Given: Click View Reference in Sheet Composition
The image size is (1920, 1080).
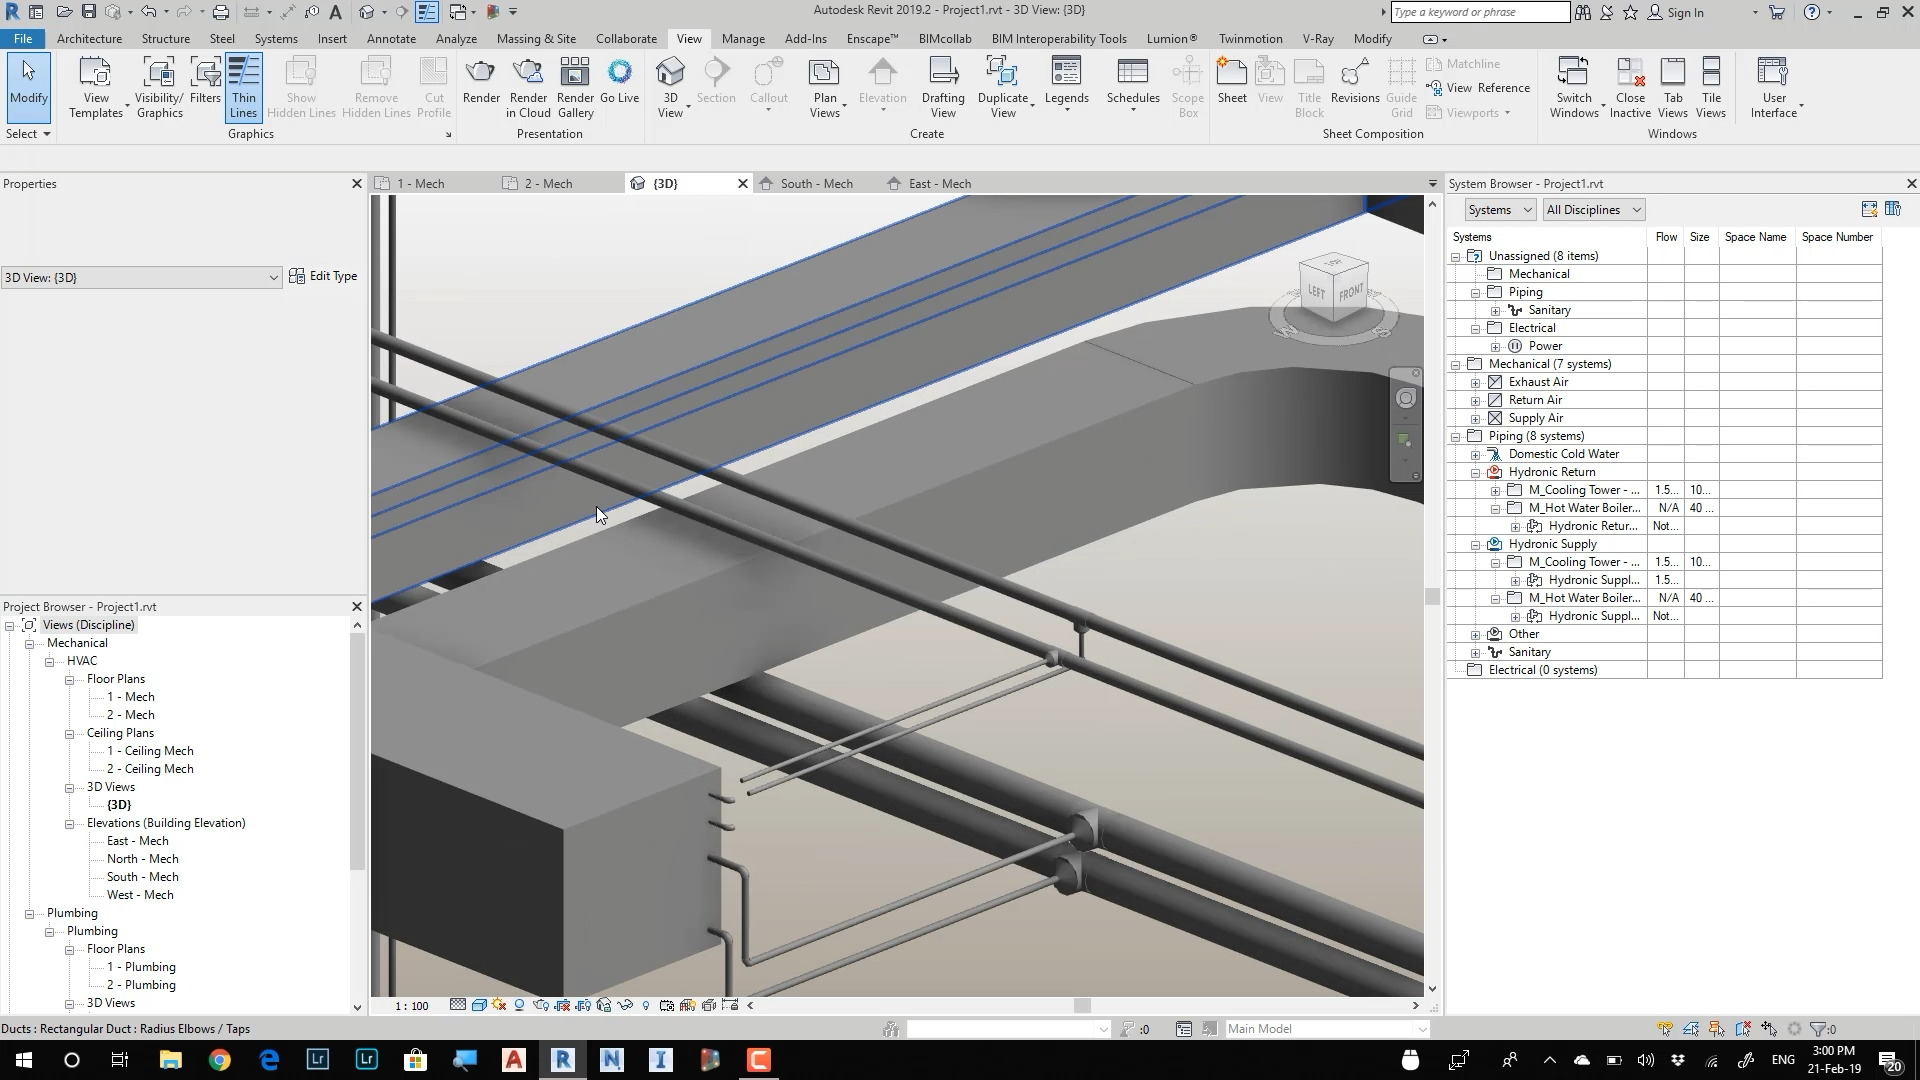Looking at the screenshot, I should pyautogui.click(x=1478, y=88).
